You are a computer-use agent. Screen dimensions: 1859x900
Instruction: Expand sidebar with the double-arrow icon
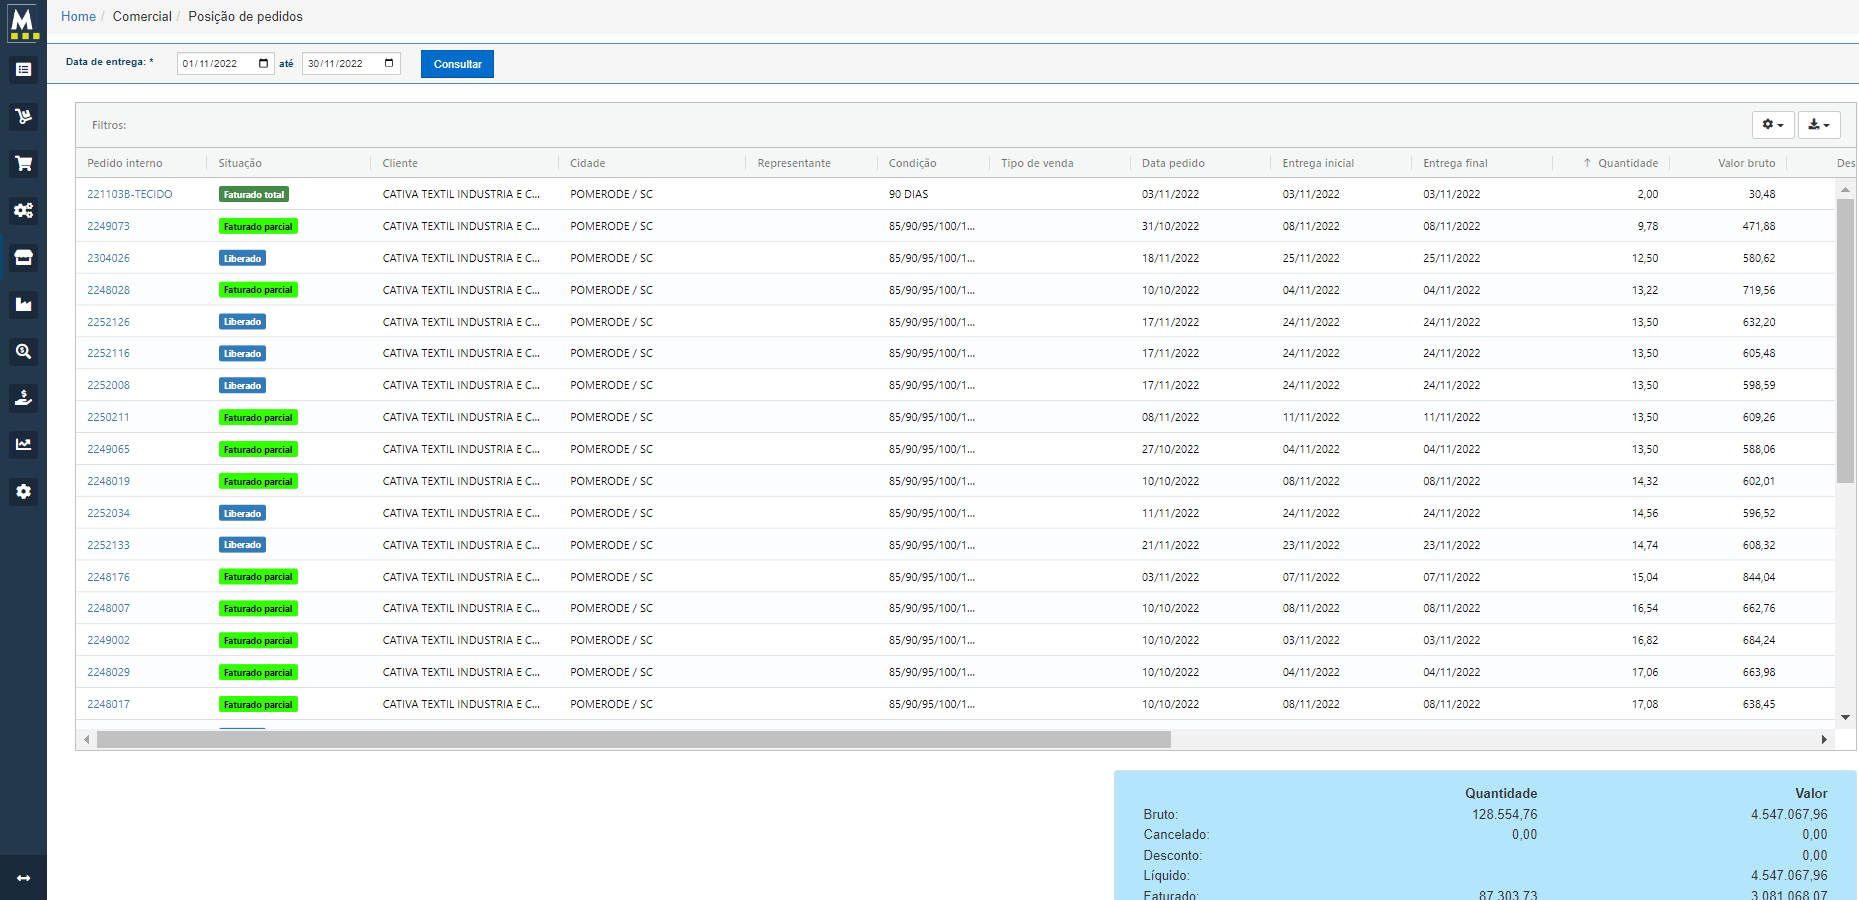click(23, 878)
